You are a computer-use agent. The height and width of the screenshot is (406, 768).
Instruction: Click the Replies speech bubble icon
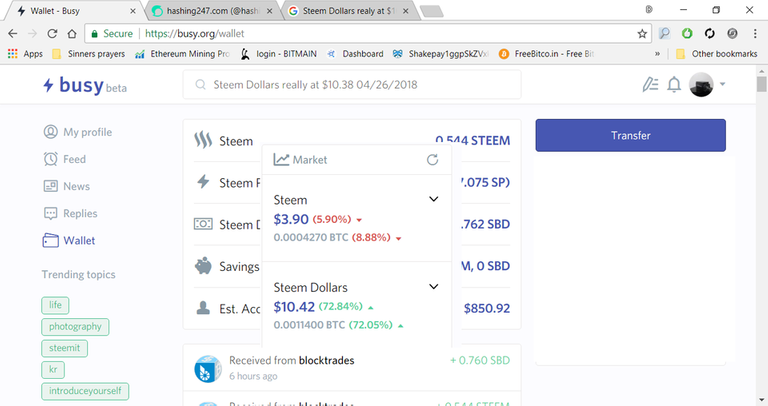coord(50,214)
